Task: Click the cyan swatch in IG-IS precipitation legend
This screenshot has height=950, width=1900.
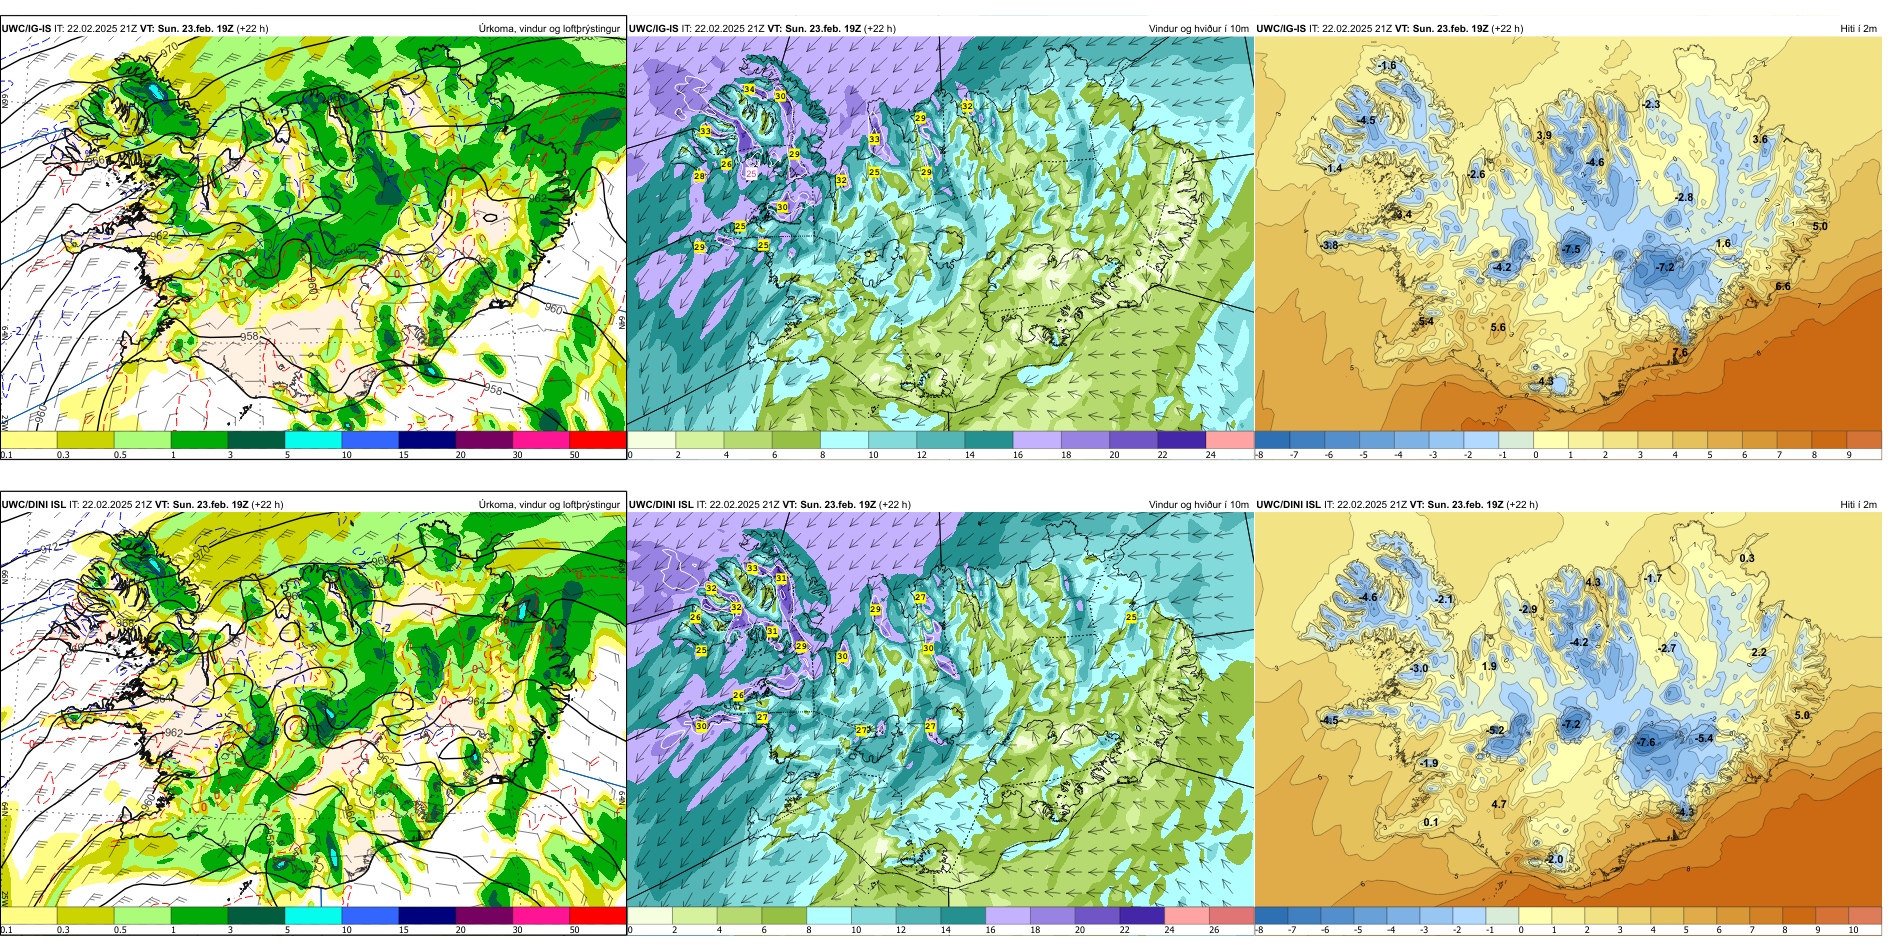Action: pyautogui.click(x=313, y=440)
